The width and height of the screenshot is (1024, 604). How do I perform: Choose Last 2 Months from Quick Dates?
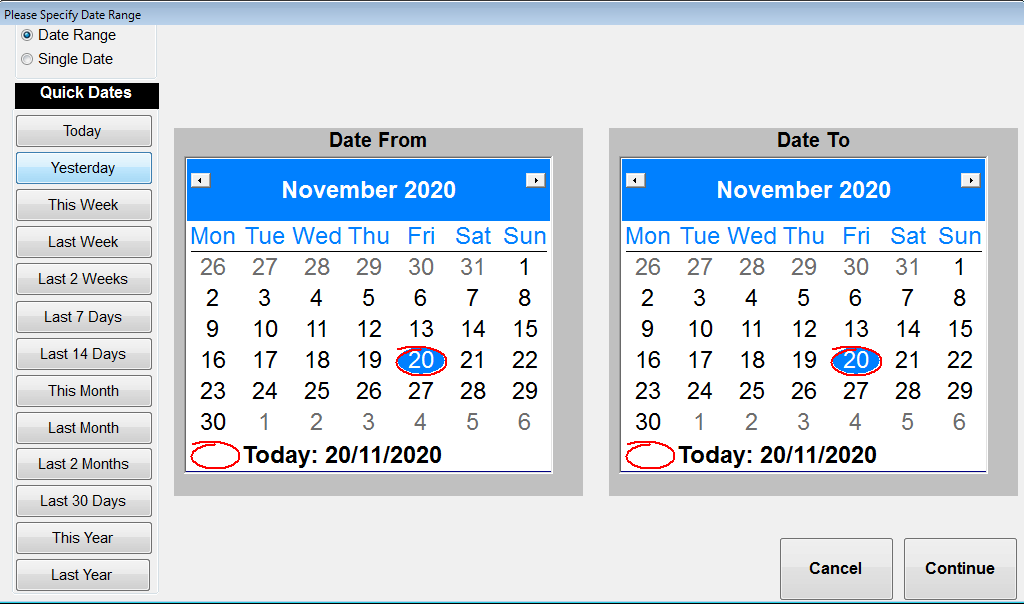[x=83, y=464]
